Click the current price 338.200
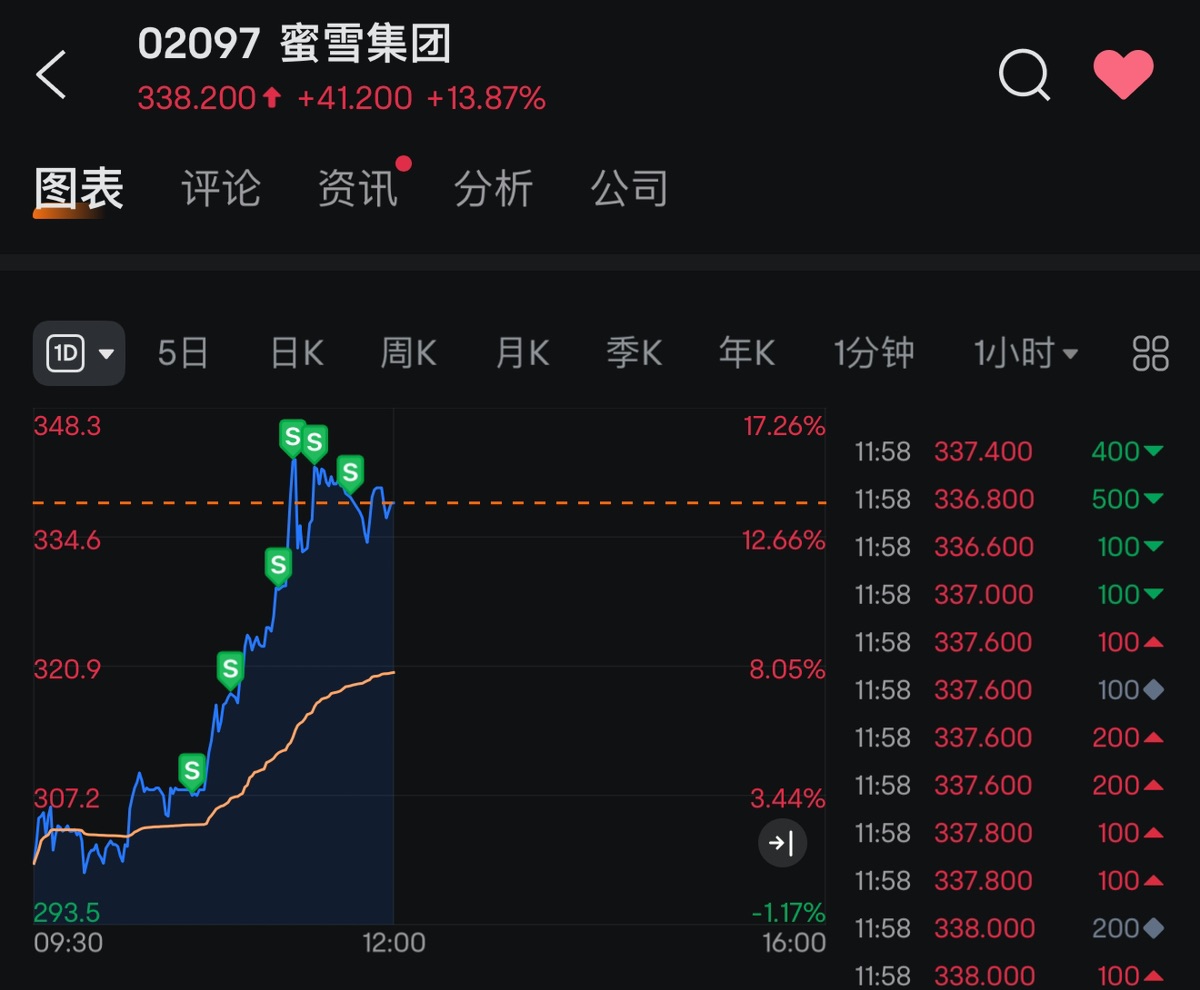 click(x=197, y=98)
